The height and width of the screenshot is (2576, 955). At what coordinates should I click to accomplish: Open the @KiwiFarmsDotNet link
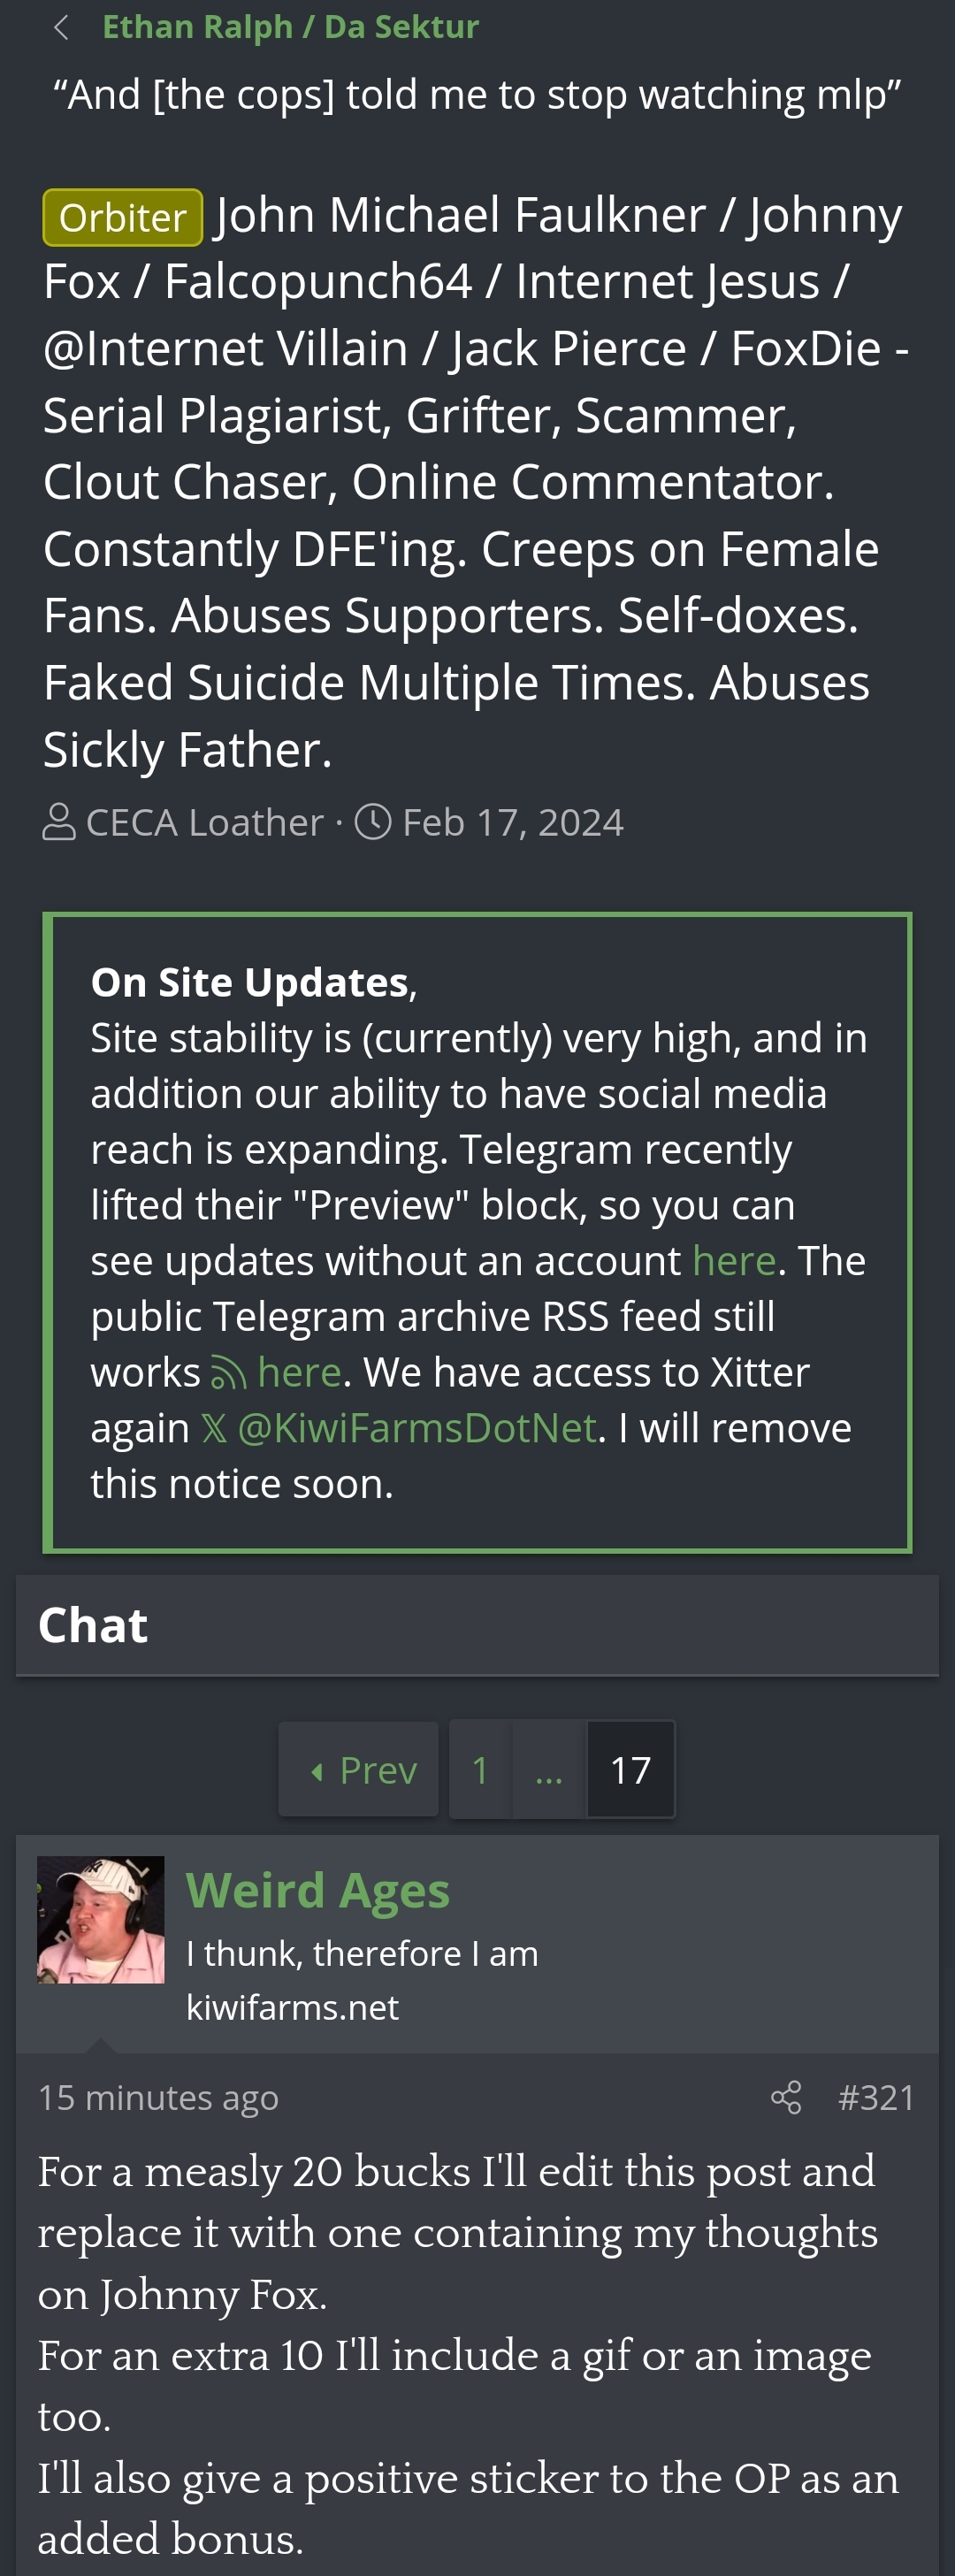(417, 1428)
